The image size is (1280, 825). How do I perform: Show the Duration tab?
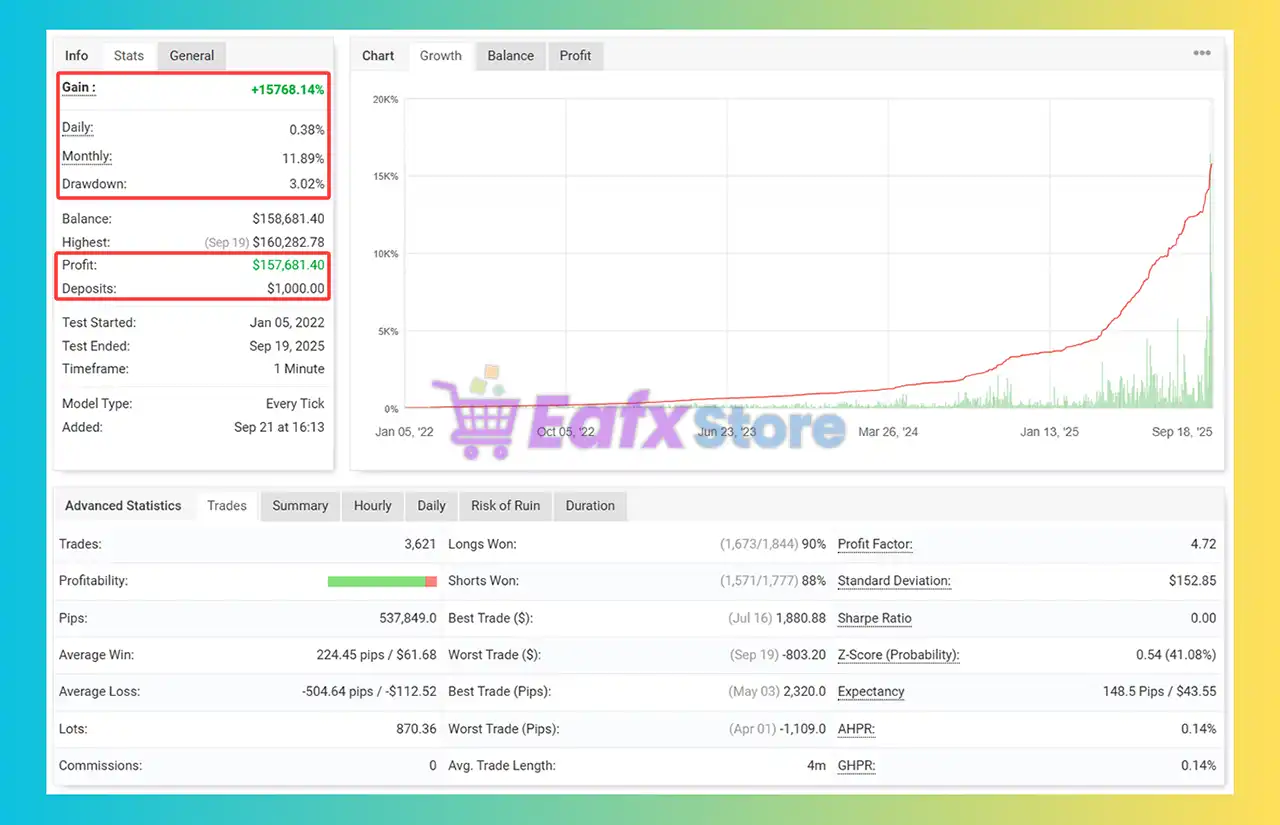[x=590, y=506]
